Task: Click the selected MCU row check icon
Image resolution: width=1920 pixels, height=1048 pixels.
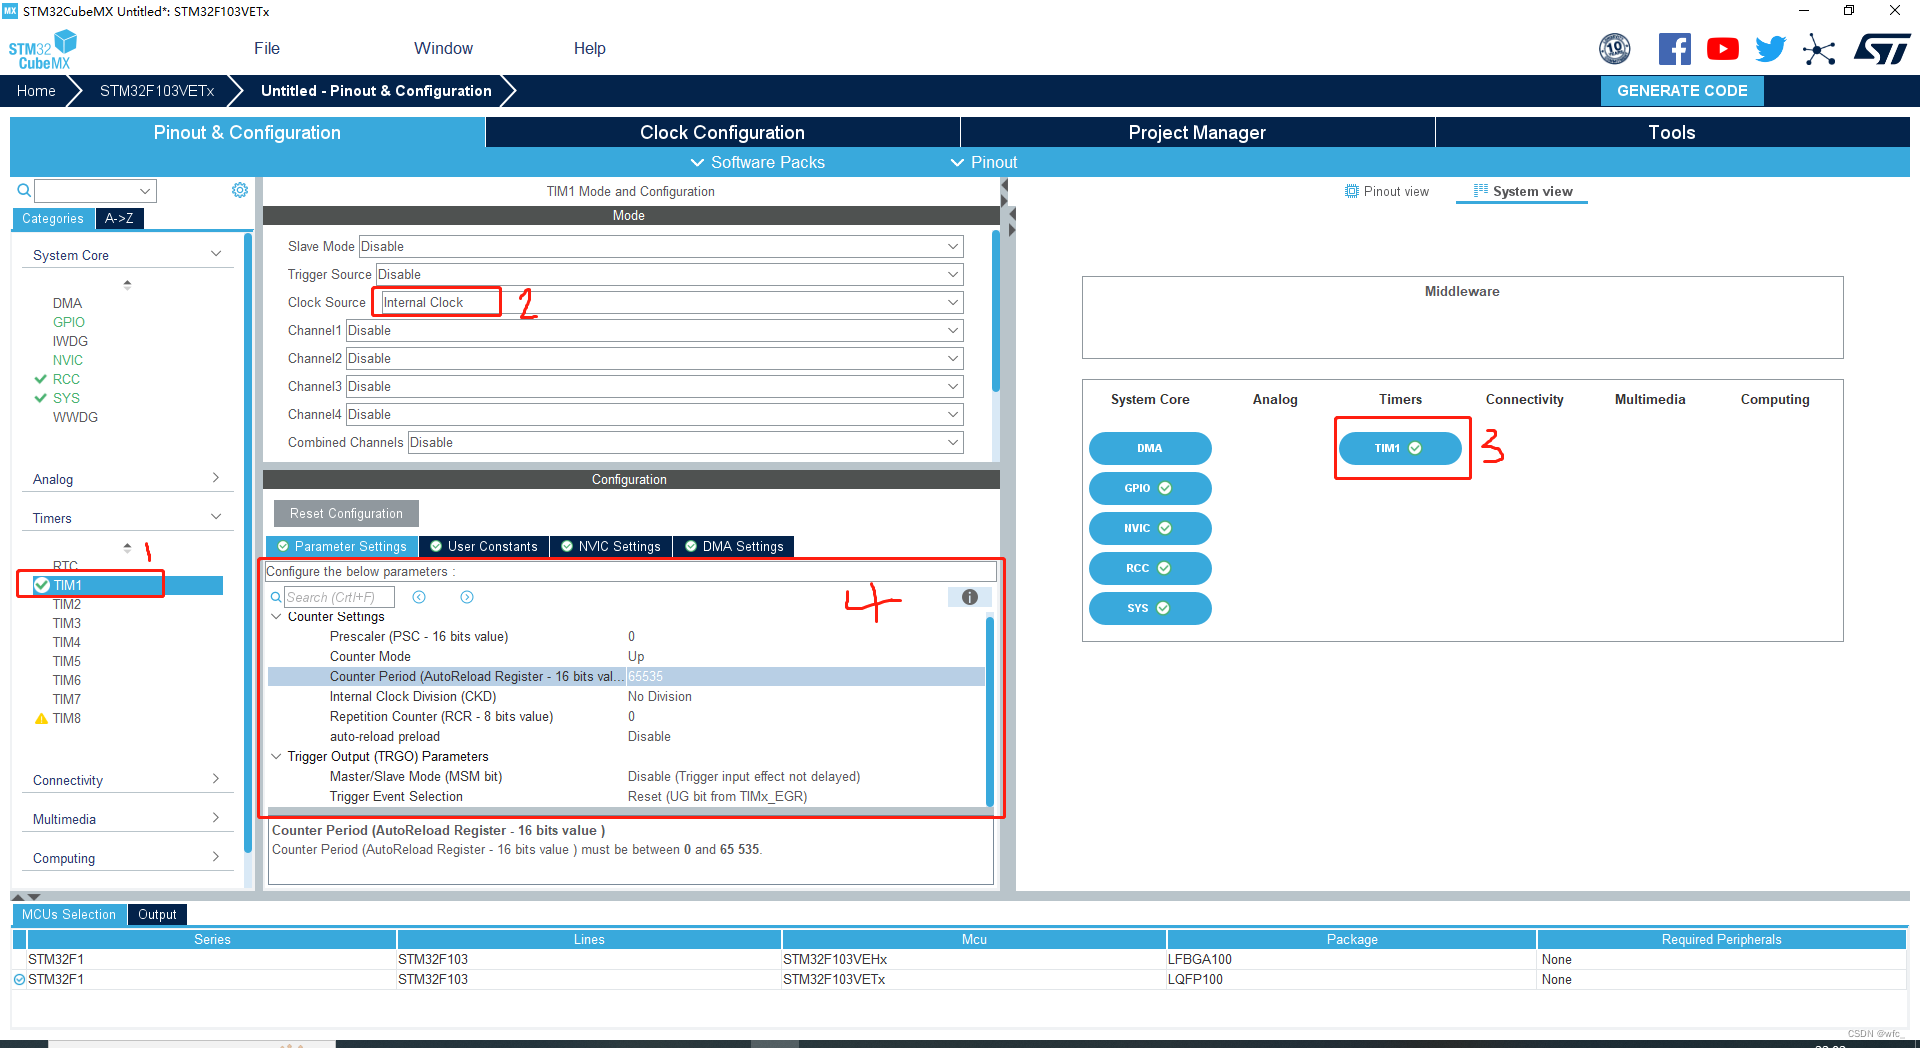Action: point(19,979)
